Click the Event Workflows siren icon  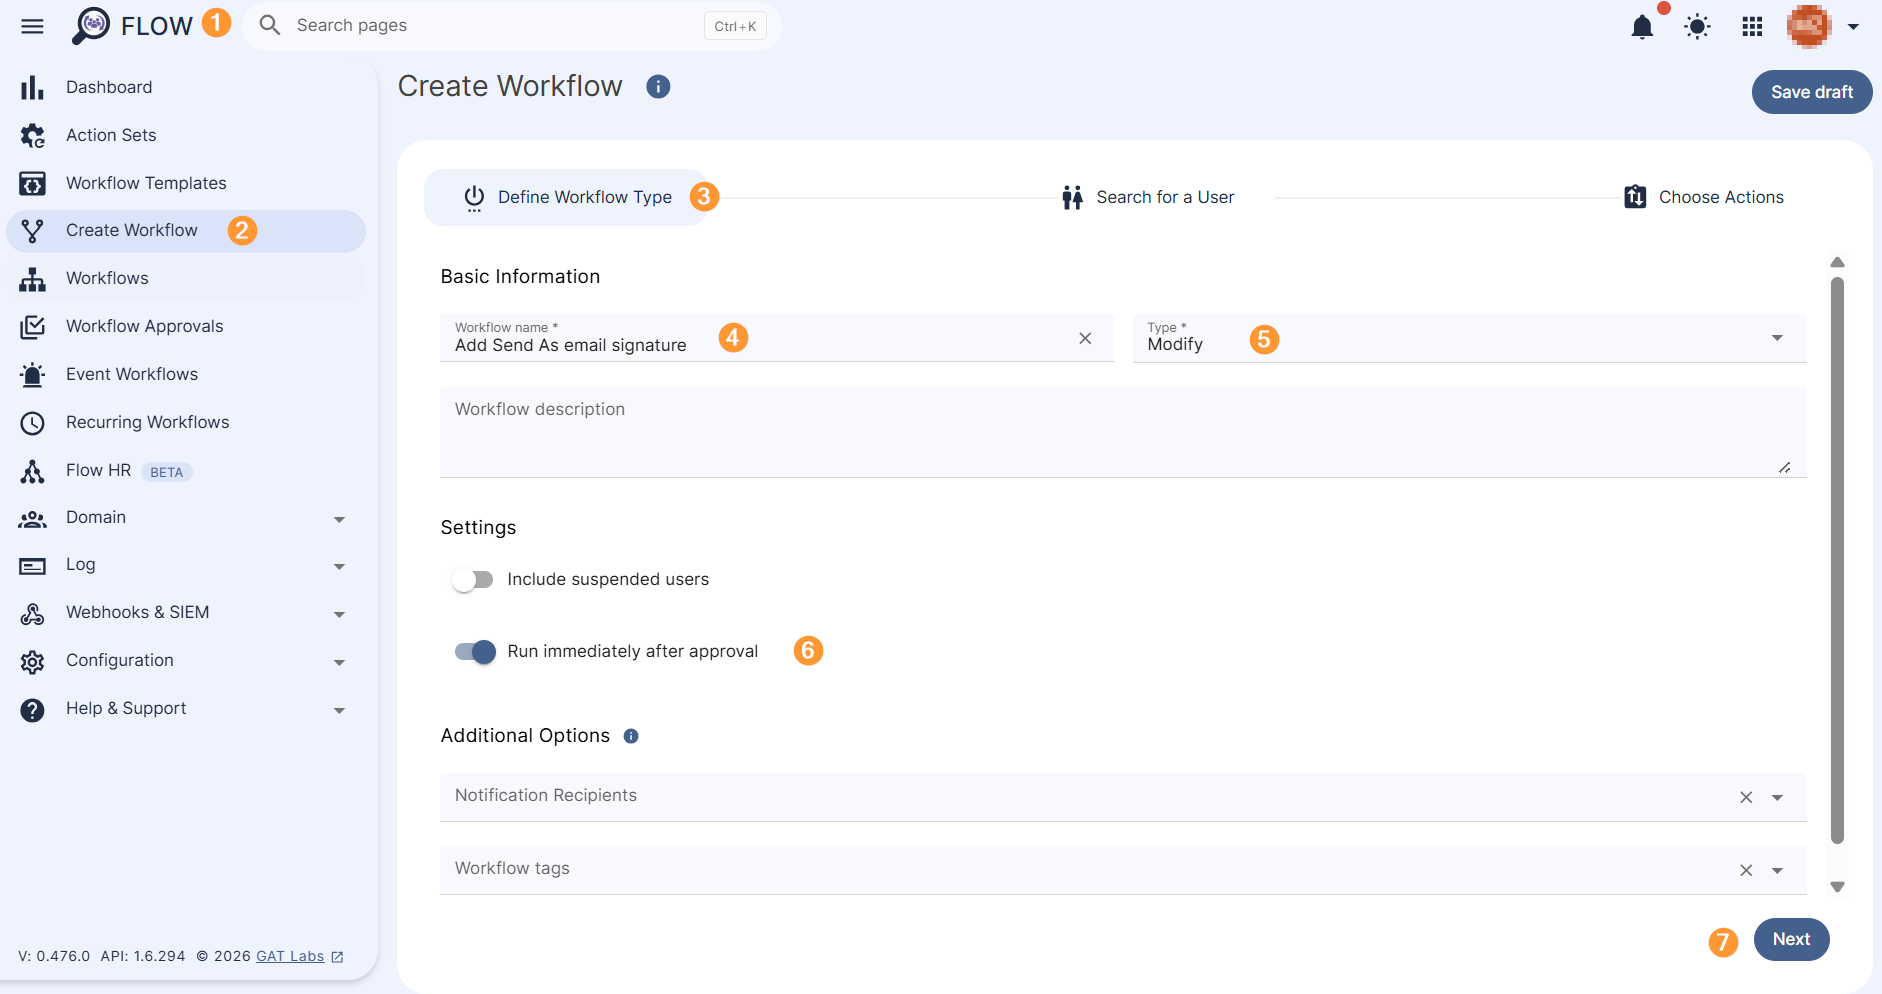[32, 375]
